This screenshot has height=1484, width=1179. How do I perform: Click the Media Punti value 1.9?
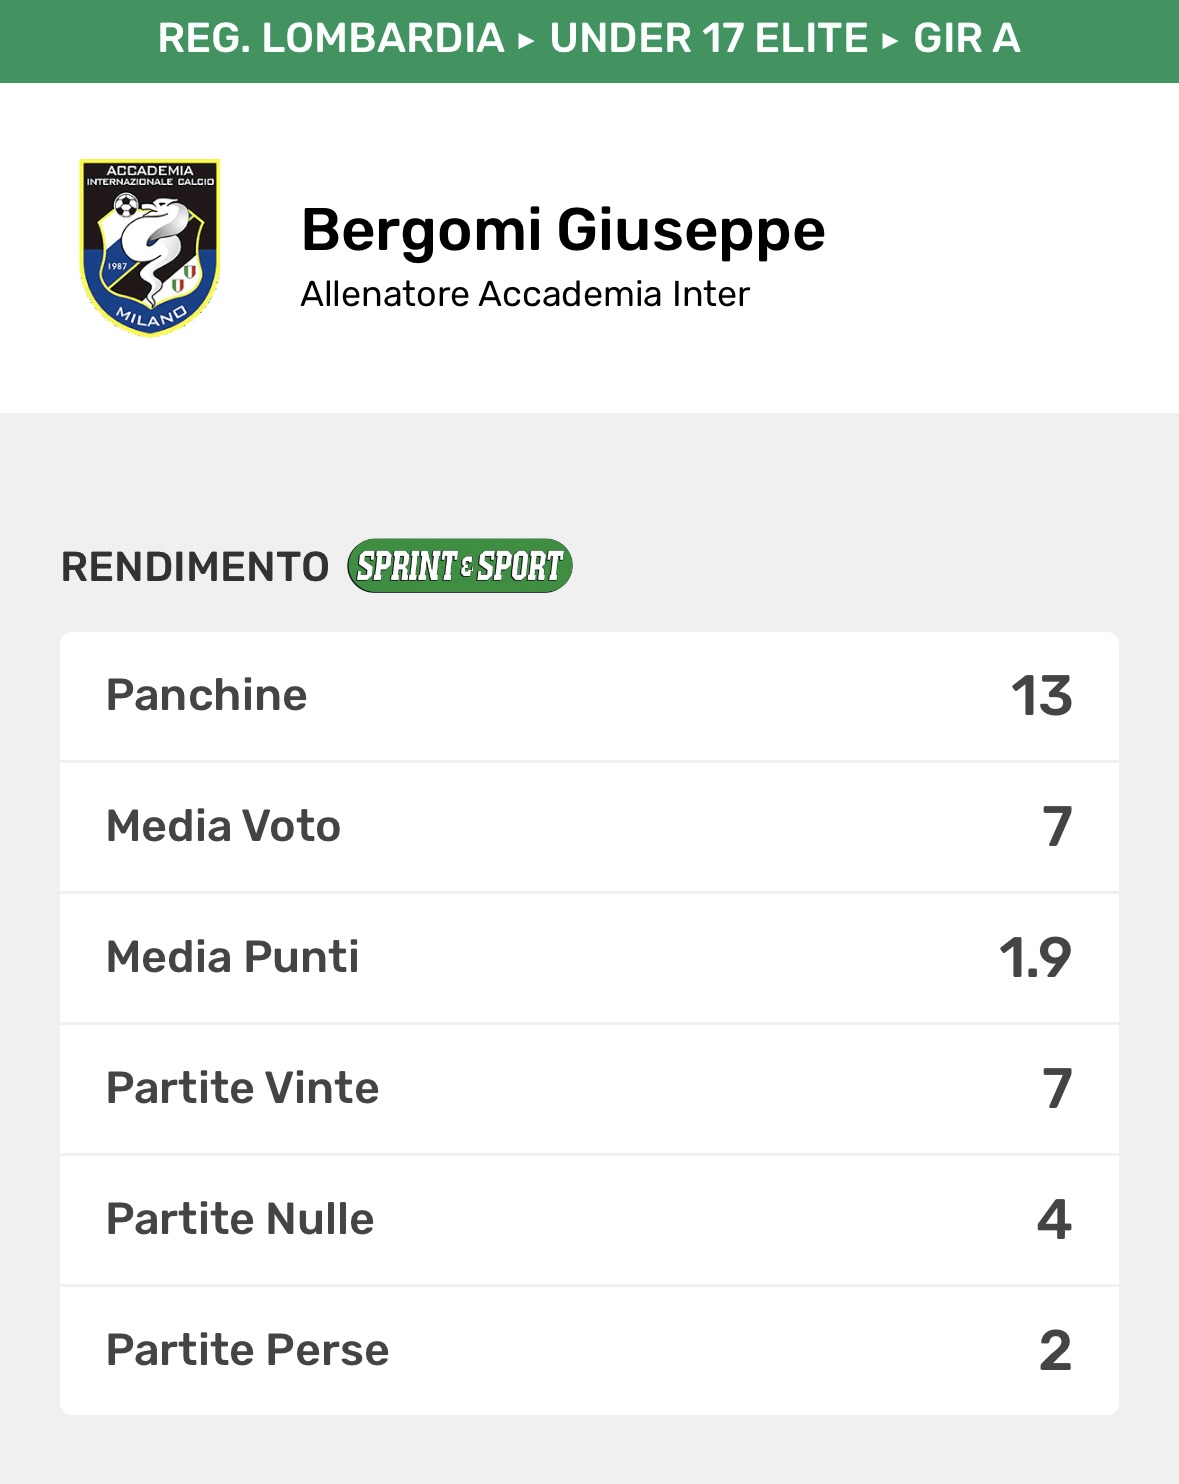coord(1035,958)
